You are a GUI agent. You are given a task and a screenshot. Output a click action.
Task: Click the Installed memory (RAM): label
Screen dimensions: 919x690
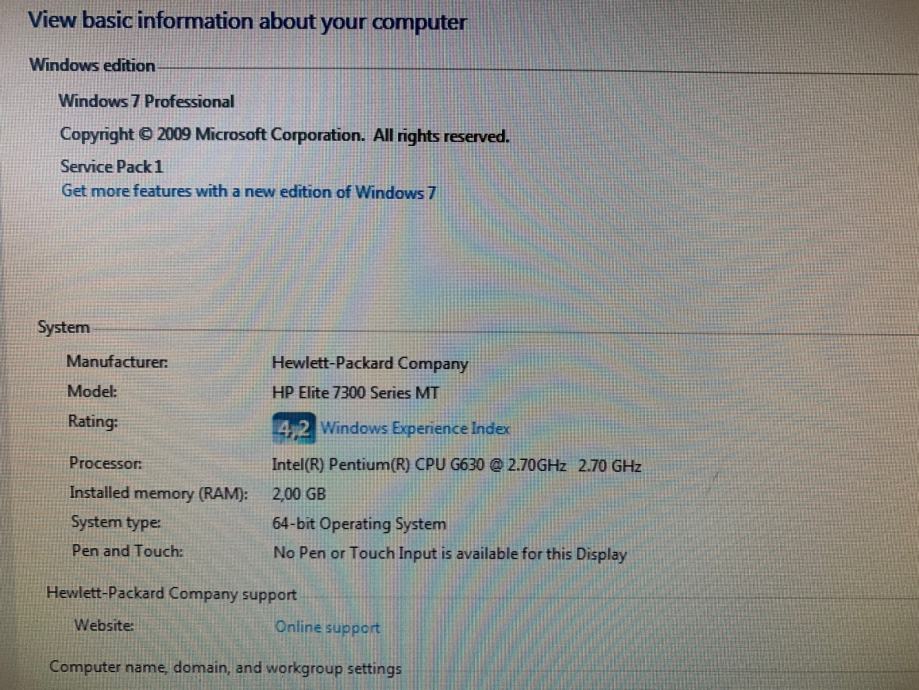(x=159, y=494)
